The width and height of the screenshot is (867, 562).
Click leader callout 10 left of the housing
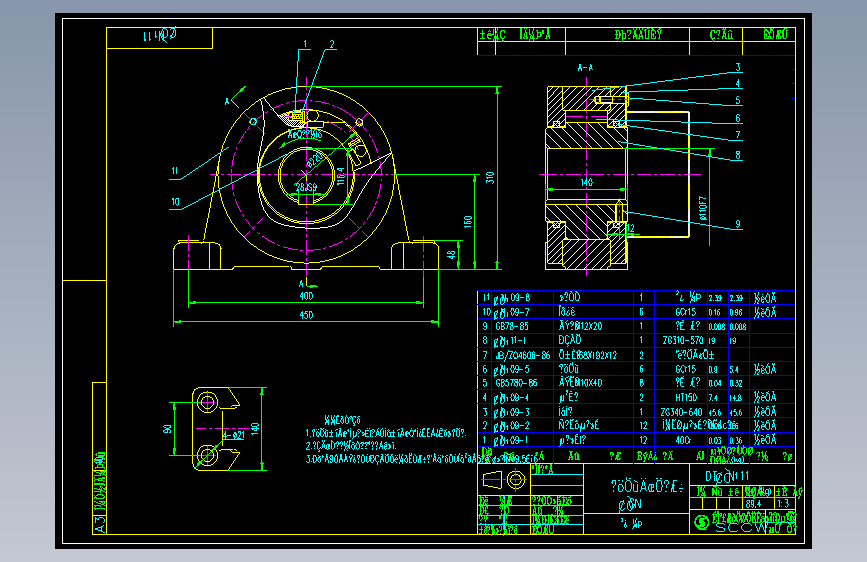click(x=175, y=202)
